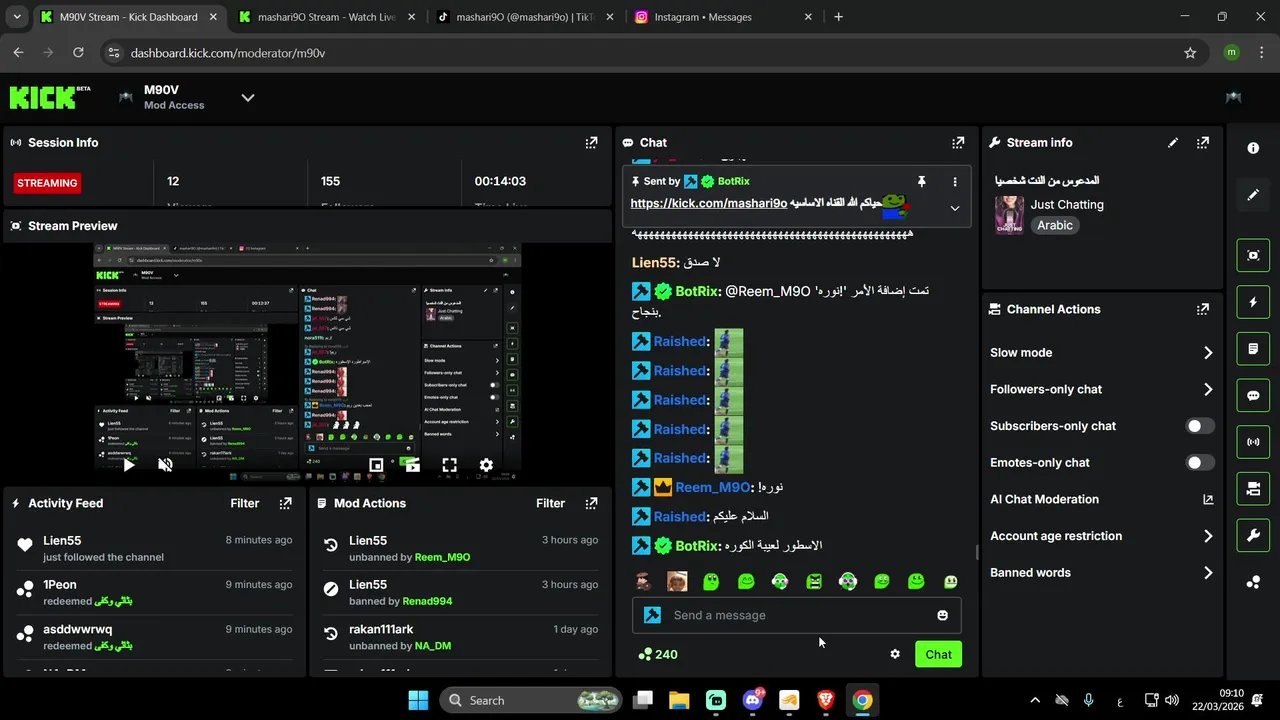Open Activity Feed Filter menu
Viewport: 1280px width, 720px height.
coord(245,504)
